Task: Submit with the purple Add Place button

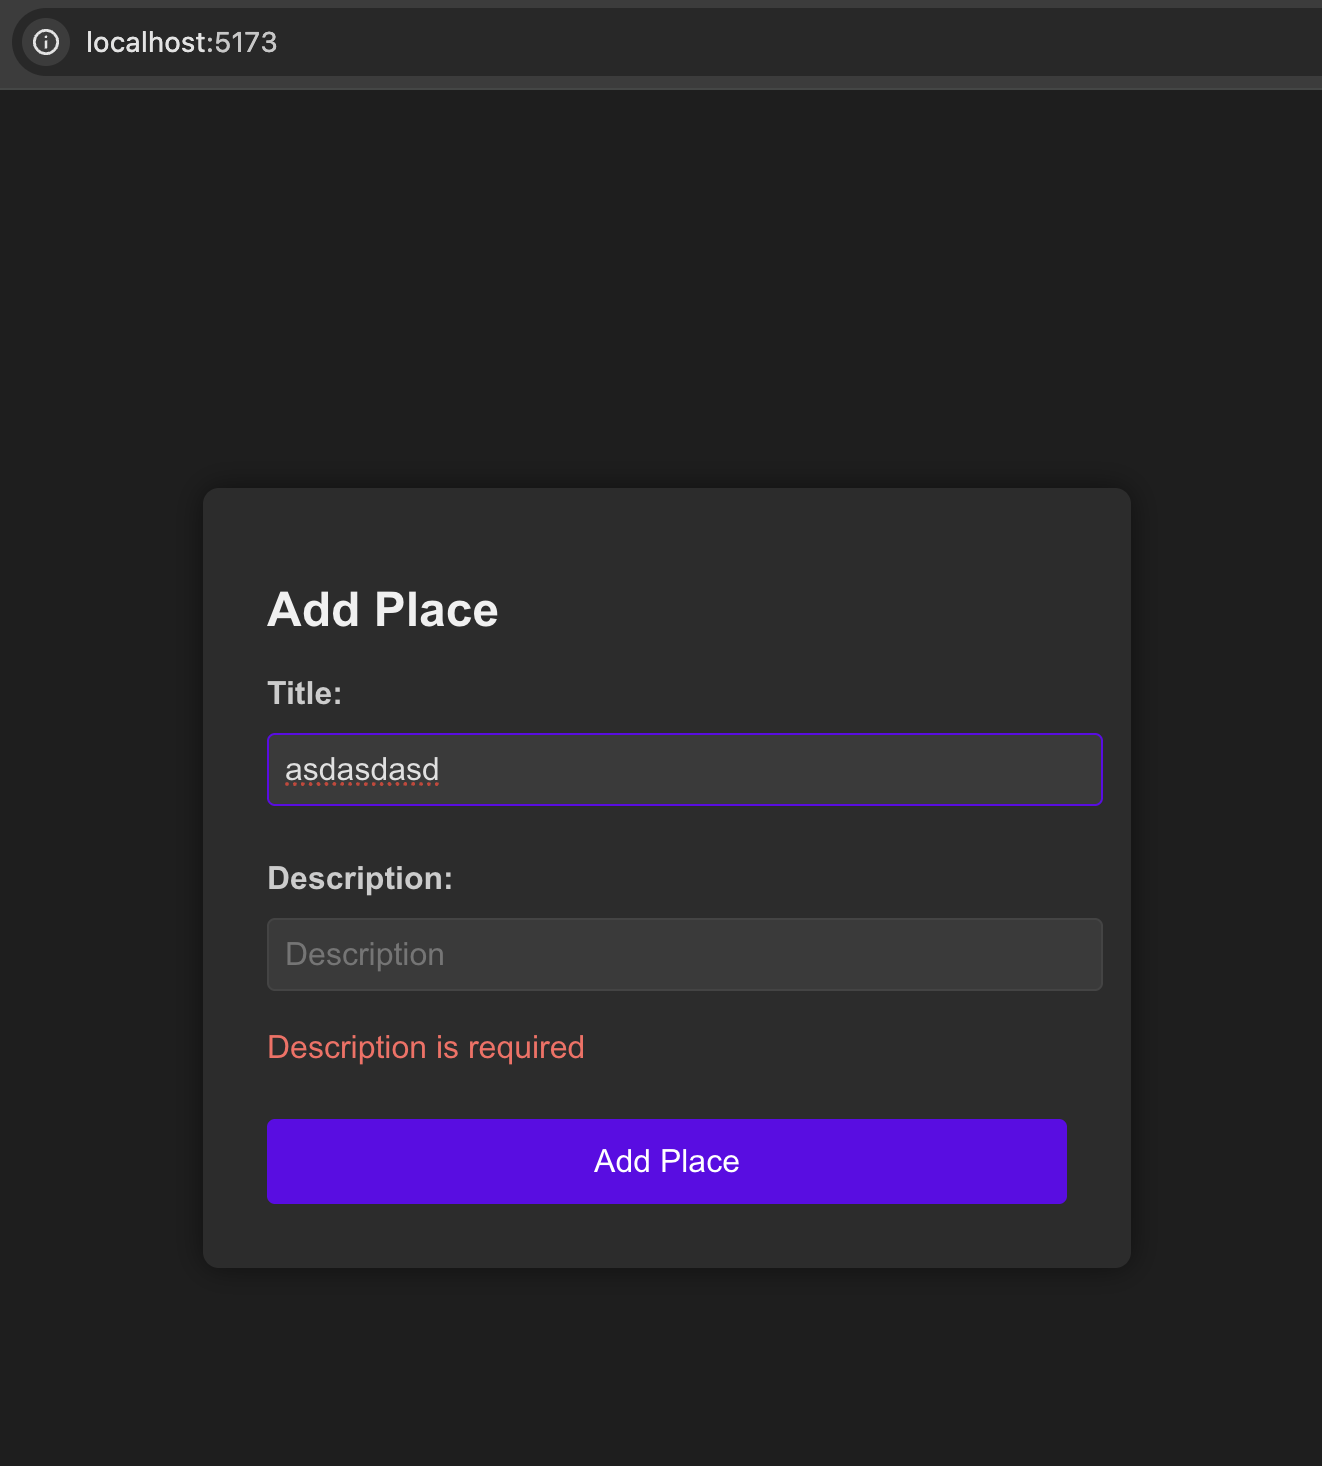Action: (x=667, y=1161)
